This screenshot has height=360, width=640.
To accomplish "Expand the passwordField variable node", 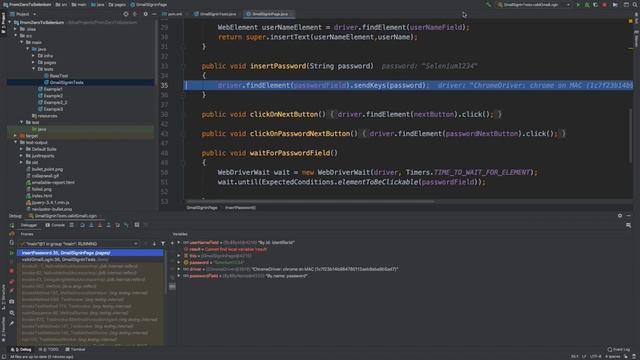I will [x=179, y=276].
